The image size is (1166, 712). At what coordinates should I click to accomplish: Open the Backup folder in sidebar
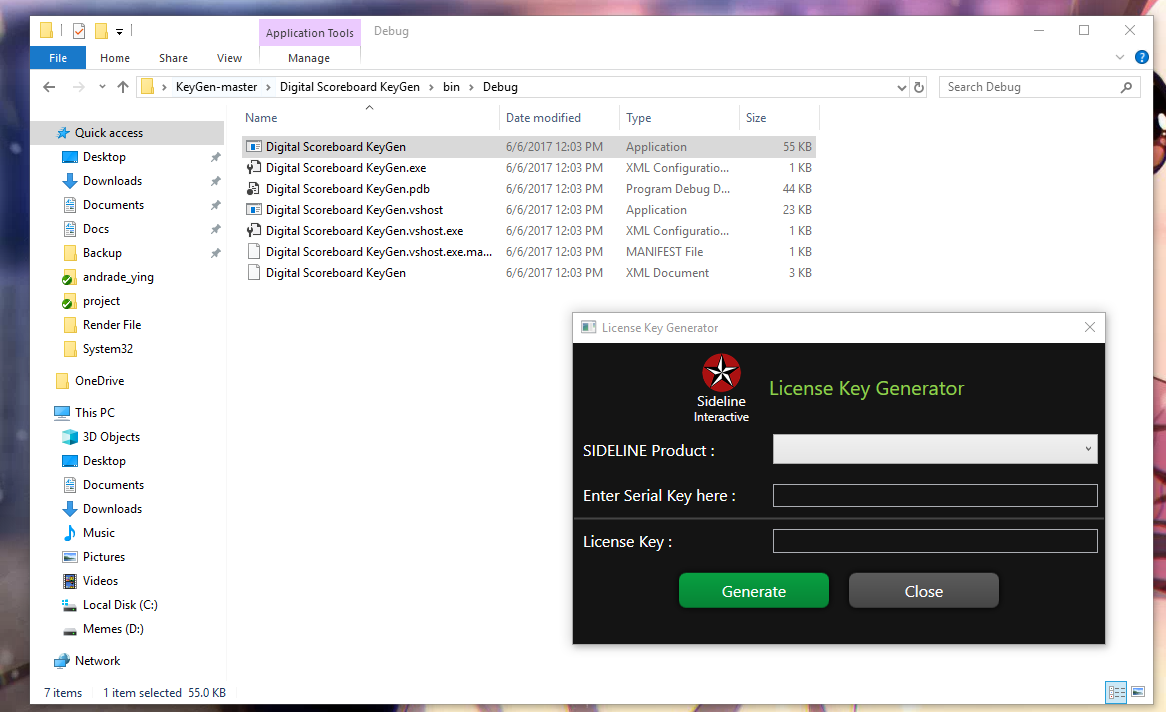click(102, 253)
